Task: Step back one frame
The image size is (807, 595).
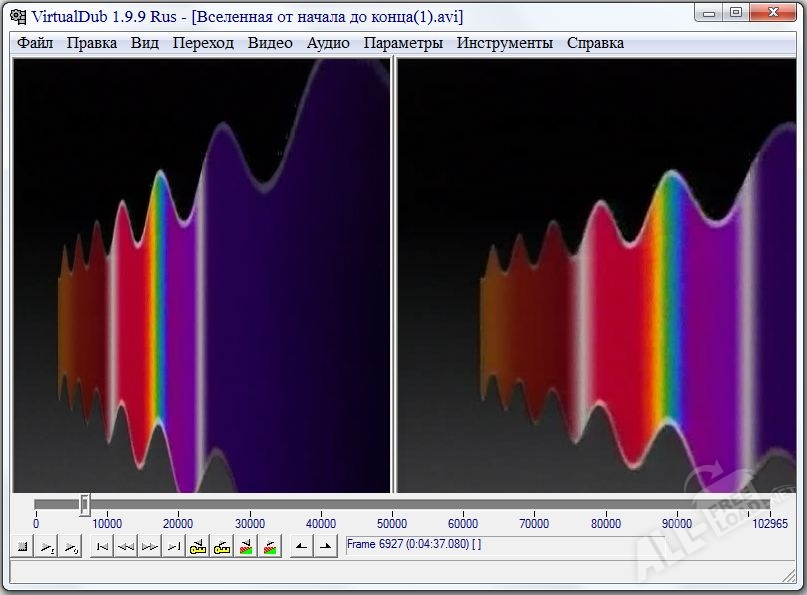Action: click(125, 547)
